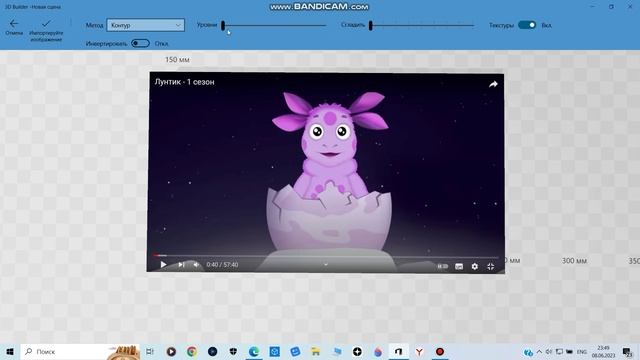Click the settings gear in the video image
The image size is (640, 360).
click(475, 266)
